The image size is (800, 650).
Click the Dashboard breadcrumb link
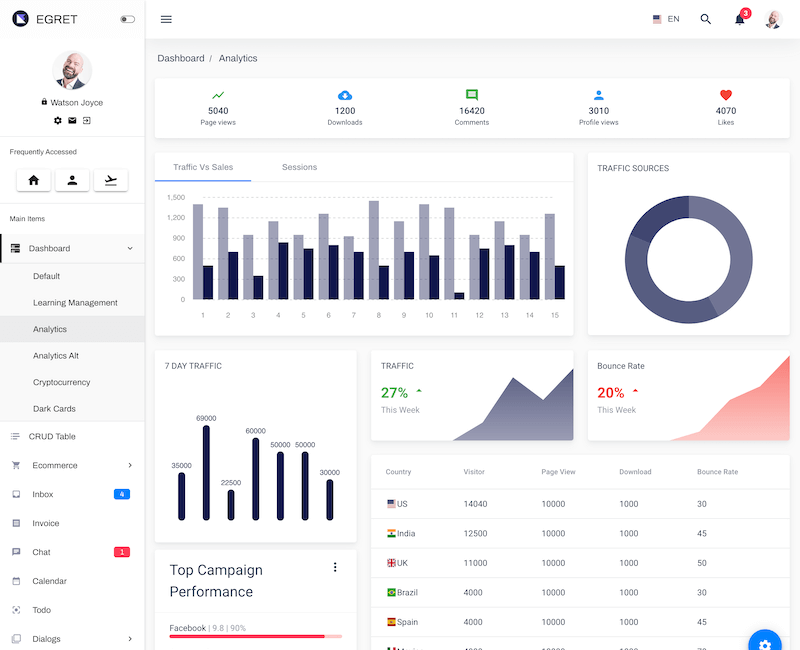(181, 59)
